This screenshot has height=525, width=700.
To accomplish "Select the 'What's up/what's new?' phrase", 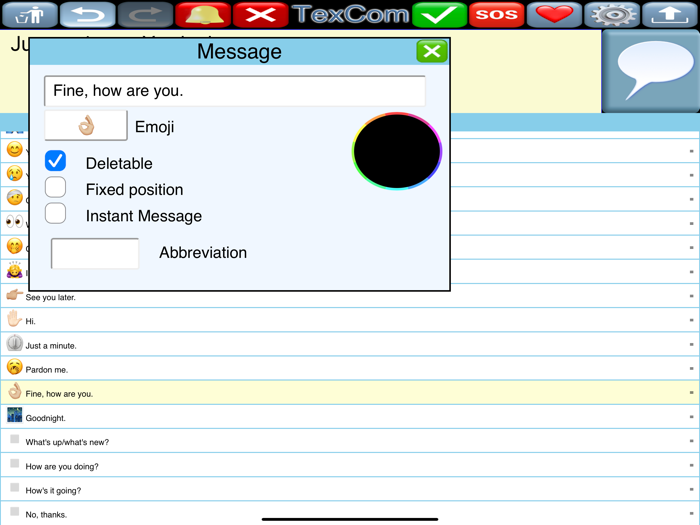I will tap(350, 441).
